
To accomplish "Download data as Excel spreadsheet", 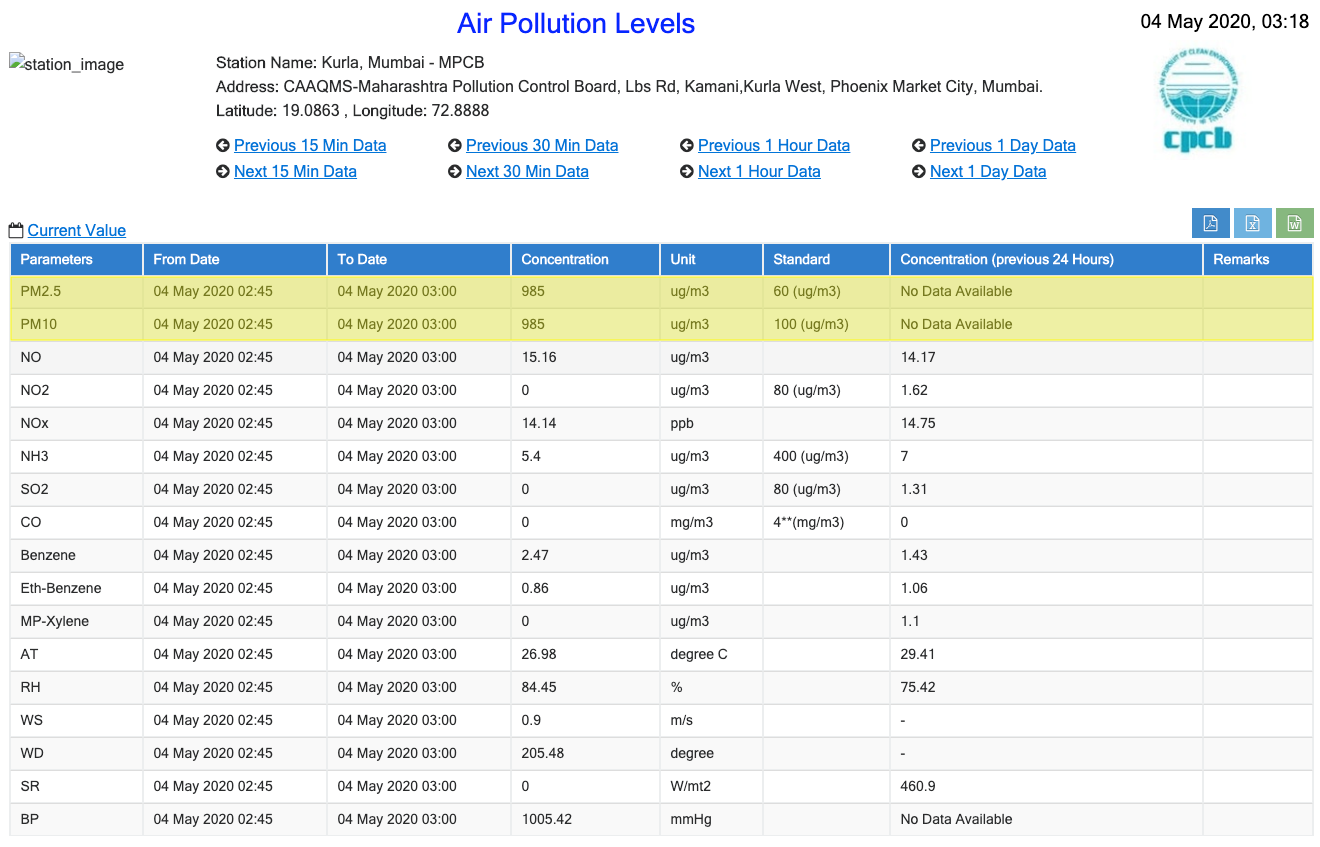I will [1252, 223].
